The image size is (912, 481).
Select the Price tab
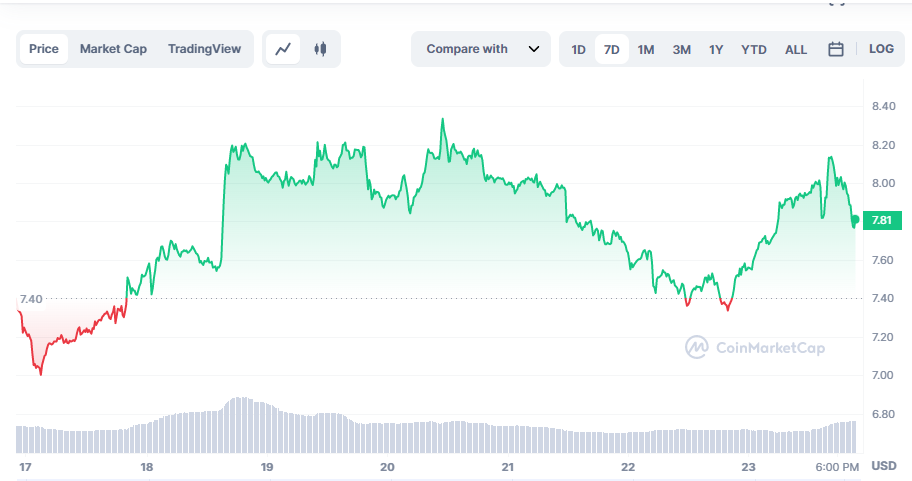click(44, 49)
